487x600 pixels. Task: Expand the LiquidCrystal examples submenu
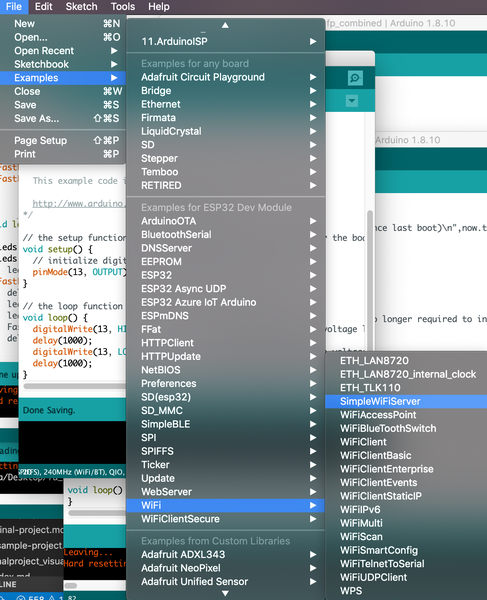(x=225, y=131)
